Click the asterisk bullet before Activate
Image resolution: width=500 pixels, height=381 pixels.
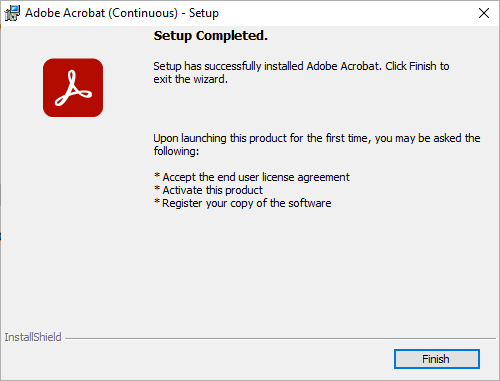point(157,189)
